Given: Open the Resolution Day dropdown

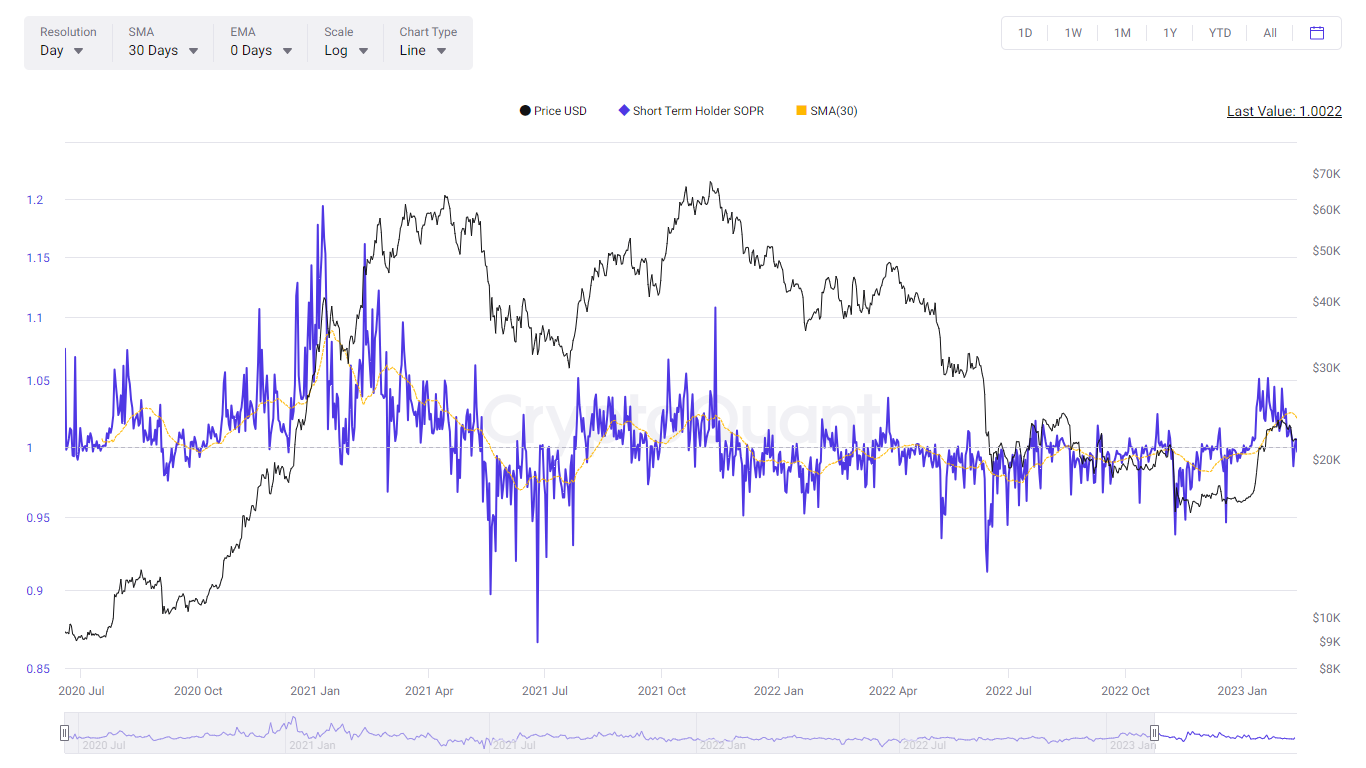Looking at the screenshot, I should 62,50.
